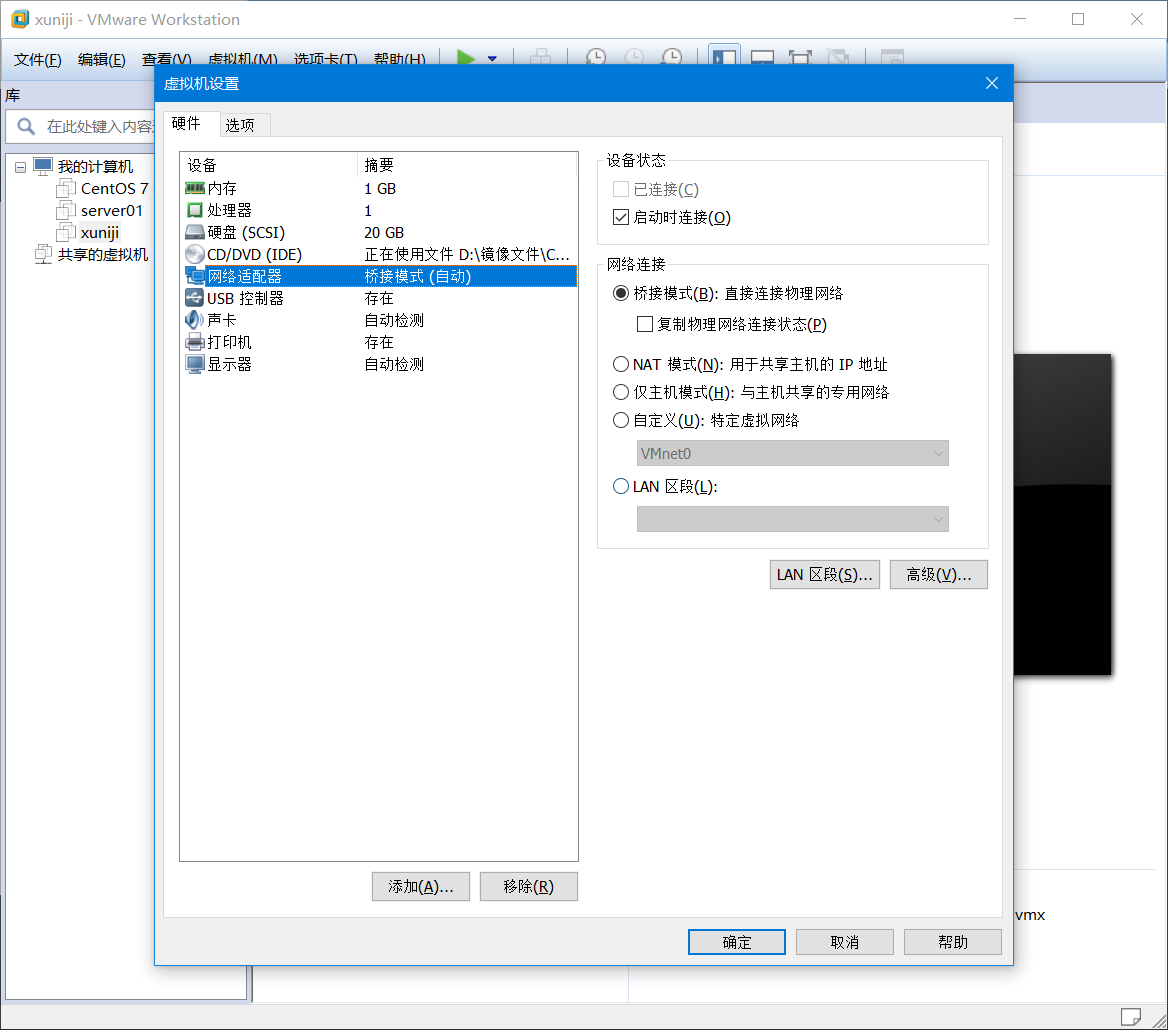This screenshot has width=1168, height=1030.
Task: Select the hard disk (硬盘 SCSI) icon
Action: click(x=194, y=232)
